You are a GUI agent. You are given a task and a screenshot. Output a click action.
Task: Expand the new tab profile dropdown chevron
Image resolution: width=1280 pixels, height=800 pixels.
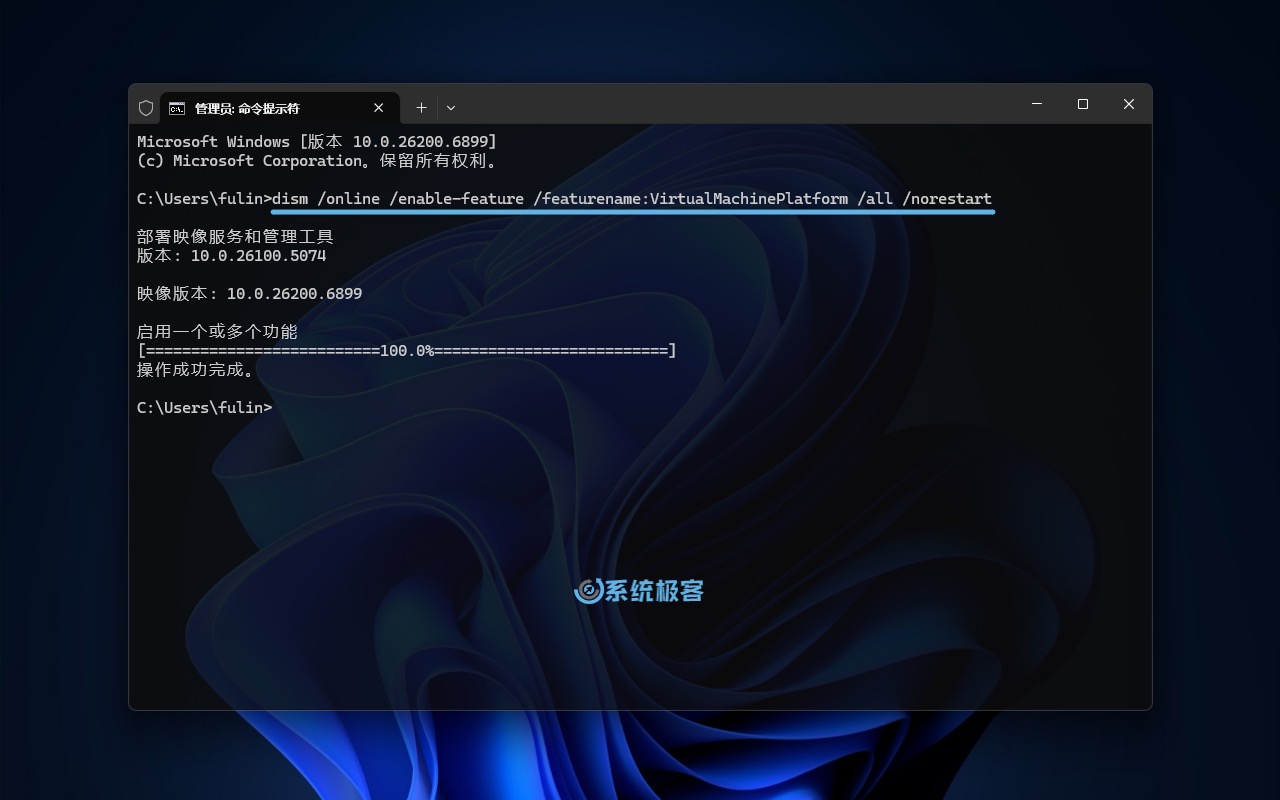point(451,108)
